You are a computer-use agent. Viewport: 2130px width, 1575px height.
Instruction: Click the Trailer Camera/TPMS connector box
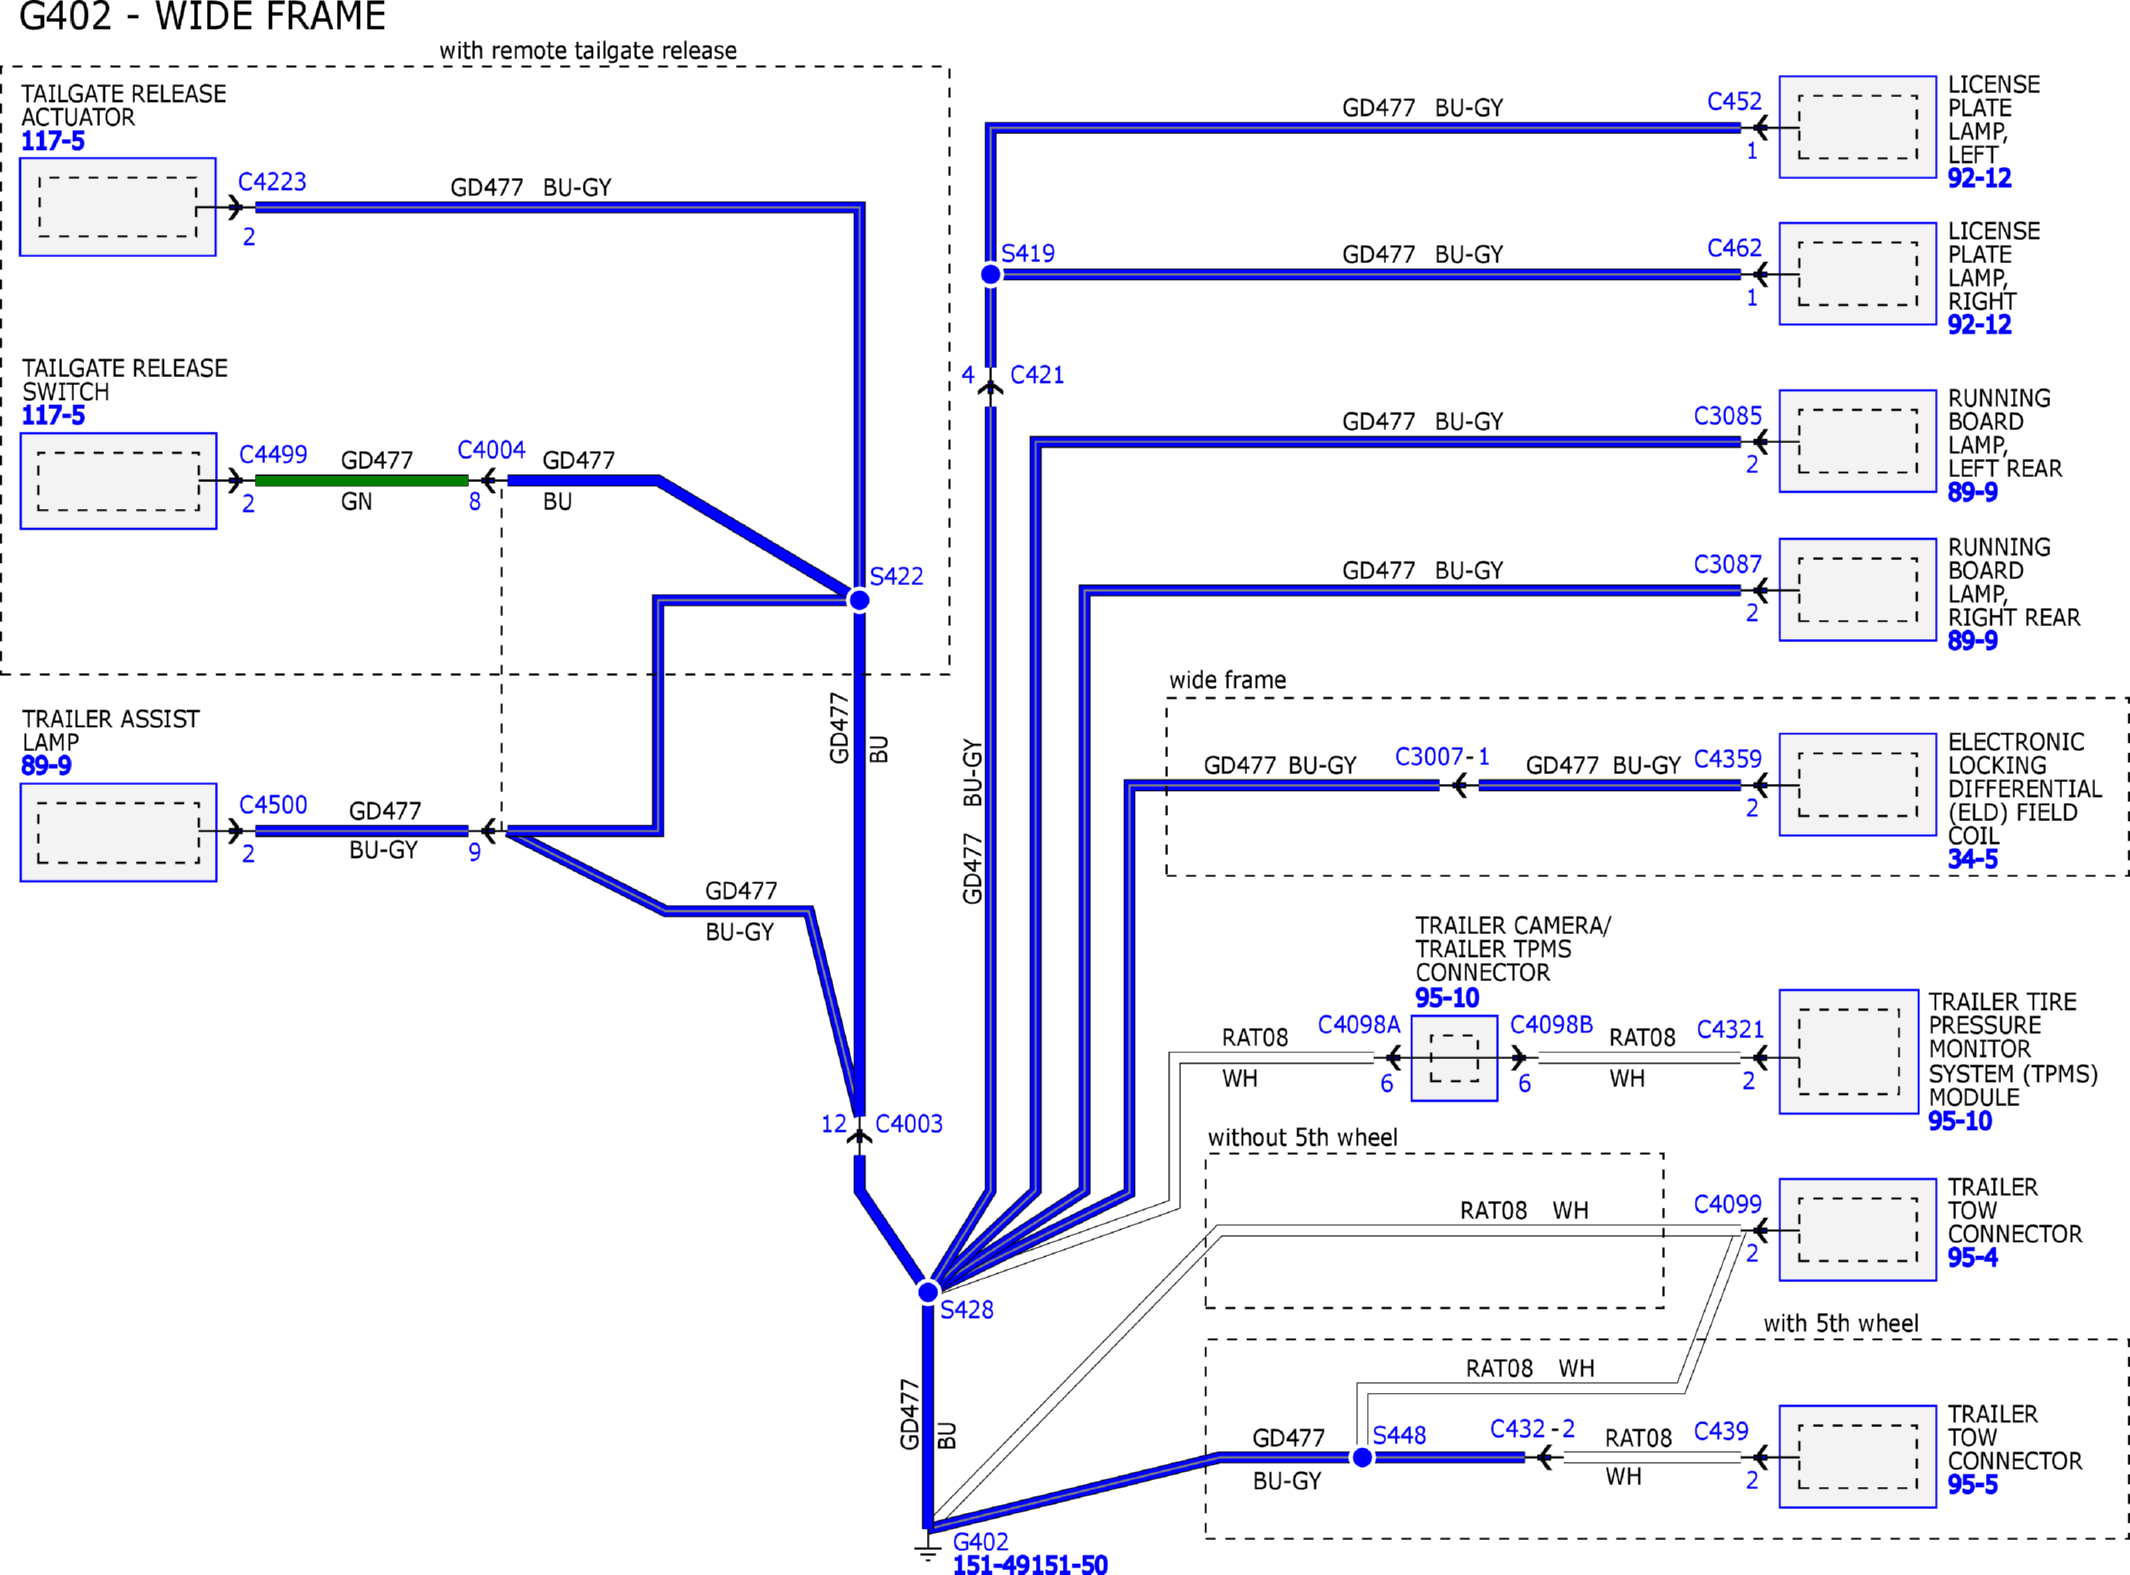click(x=1454, y=1058)
